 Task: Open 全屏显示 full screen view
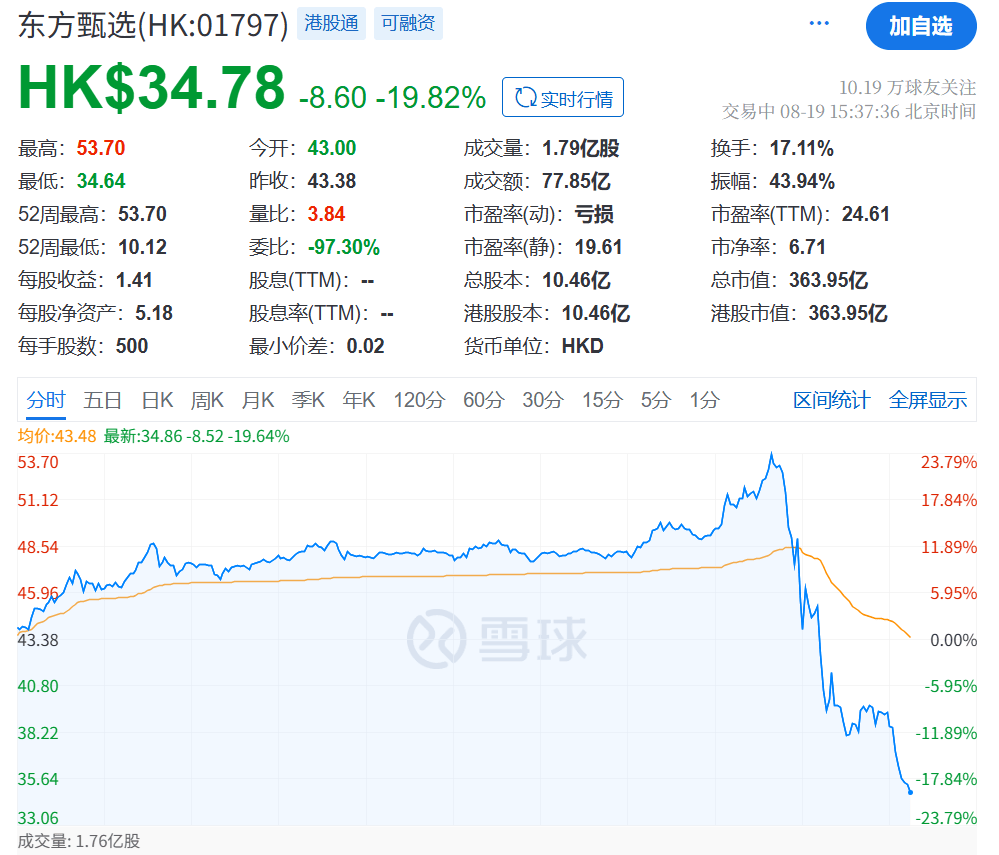pyautogui.click(x=928, y=400)
